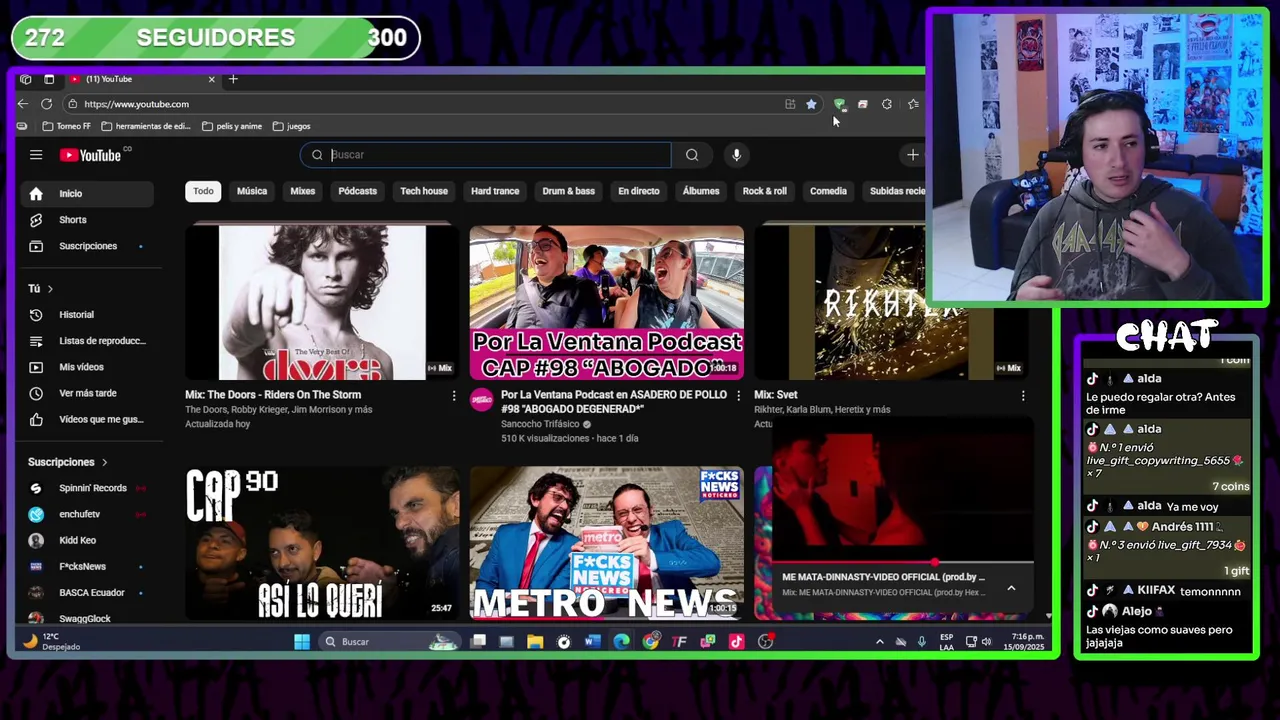Open options menu for Mix: Svet
The height and width of the screenshot is (720, 1280).
tap(1023, 396)
